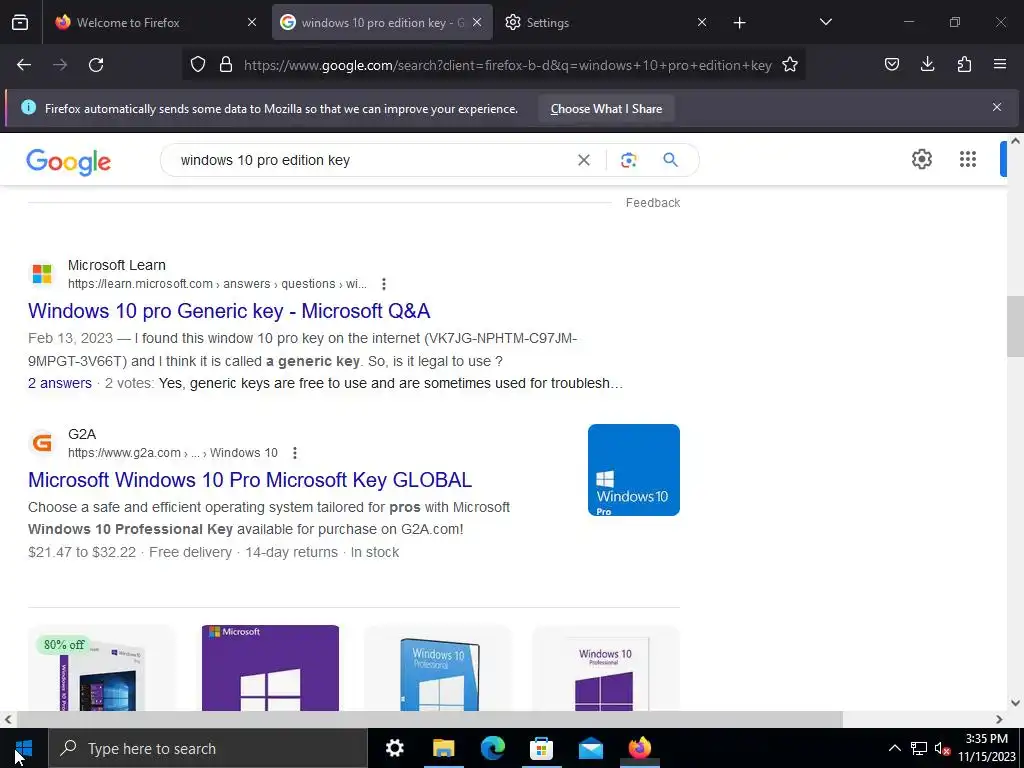Switch to Welcome to Firefox tab
Viewport: 1024px width, 768px height.
pos(155,23)
